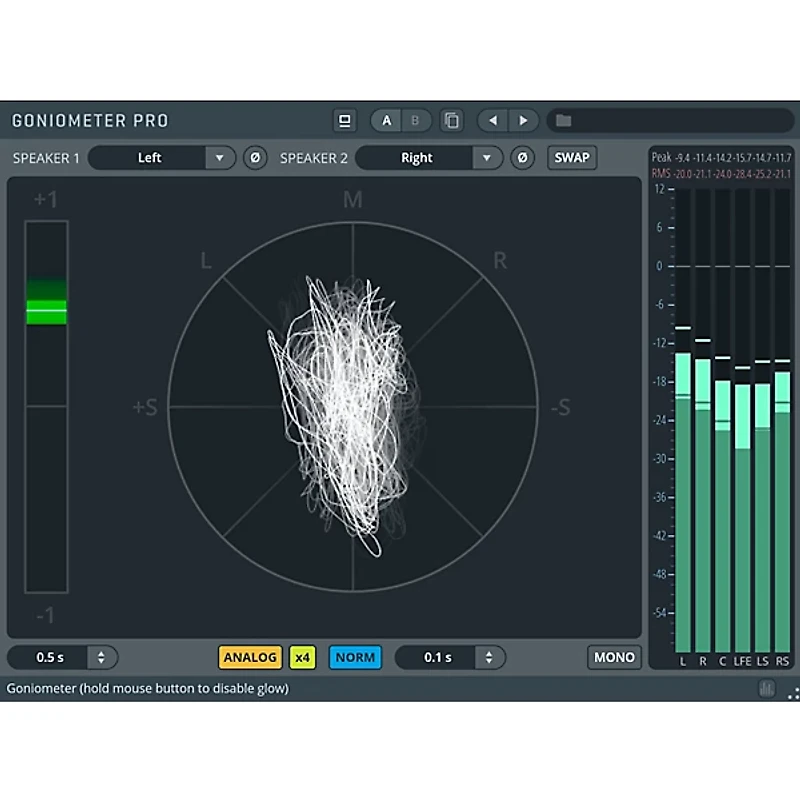800x800 pixels.
Task: Toggle the Ø phase invert for Speaker 2
Action: pyautogui.click(x=521, y=157)
